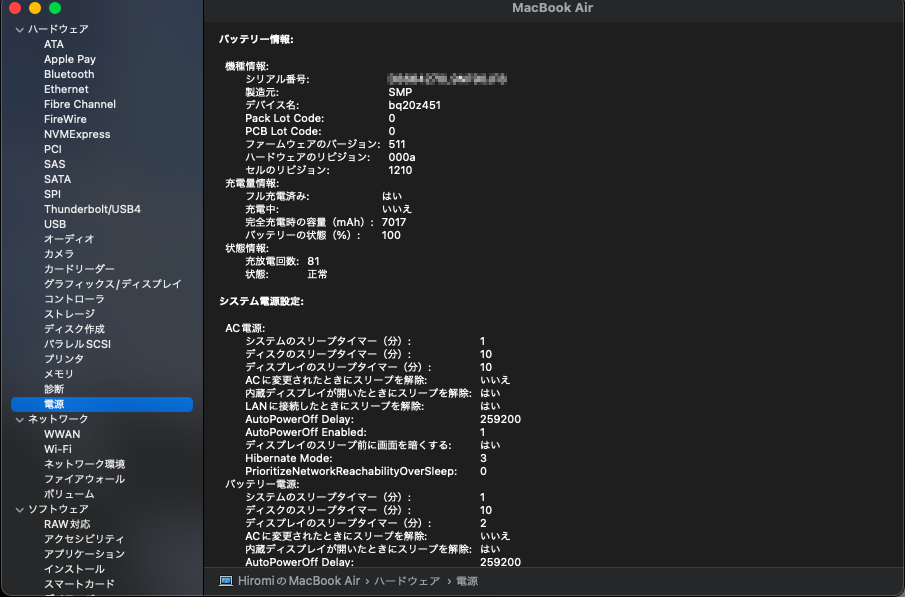Select Fibre Channel entry
This screenshot has width=905, height=597.
(x=80, y=105)
